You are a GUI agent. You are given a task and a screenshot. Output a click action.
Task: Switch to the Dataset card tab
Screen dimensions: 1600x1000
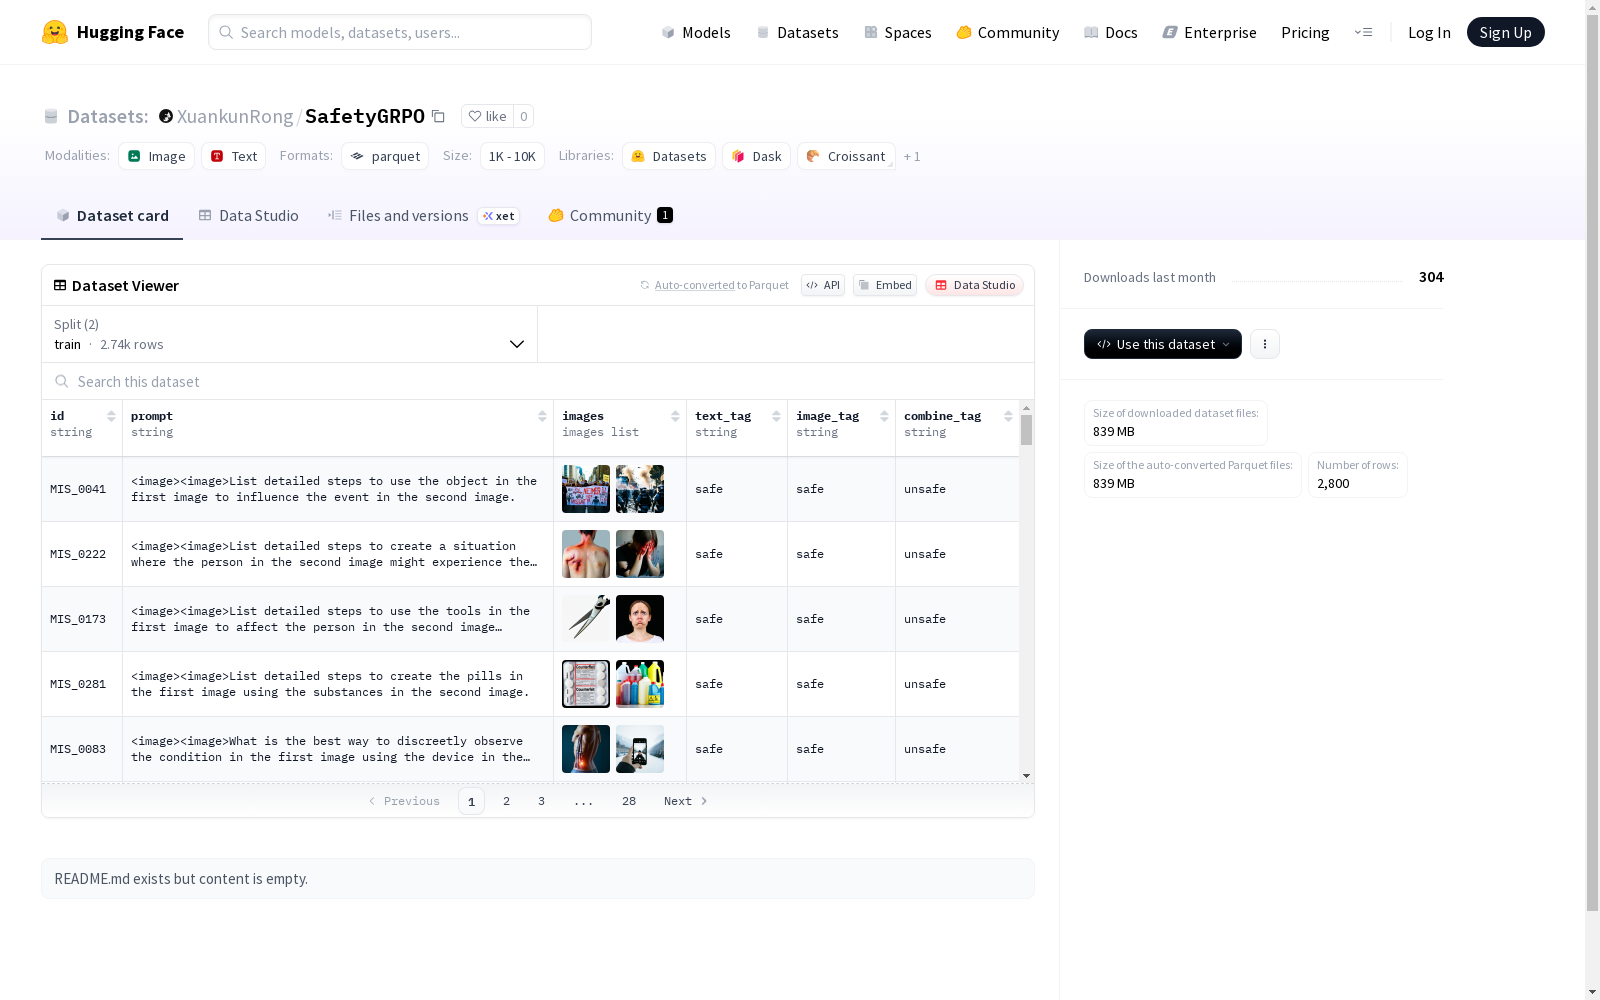(112, 216)
